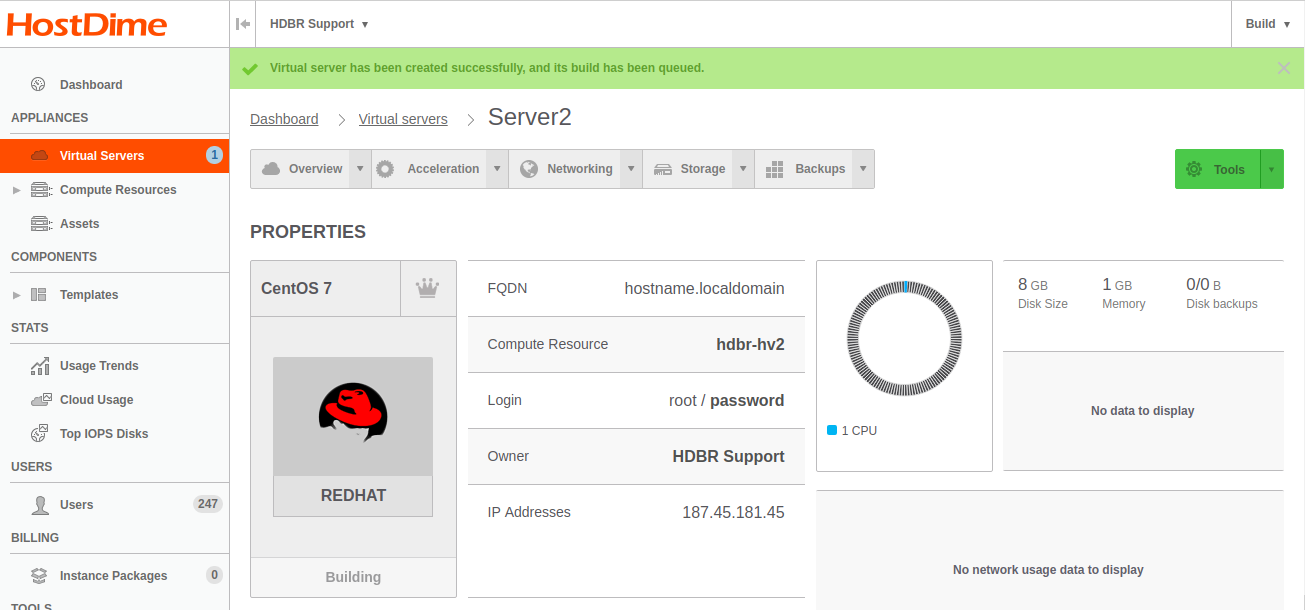This screenshot has height=610, width=1305.
Task: Click the Cloud Usage icon
Action: pos(40,400)
